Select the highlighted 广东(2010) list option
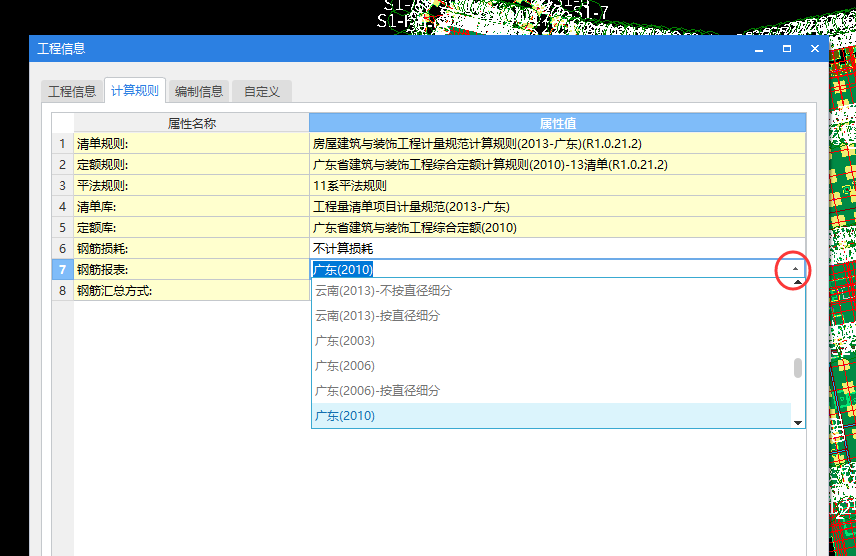 (551, 416)
